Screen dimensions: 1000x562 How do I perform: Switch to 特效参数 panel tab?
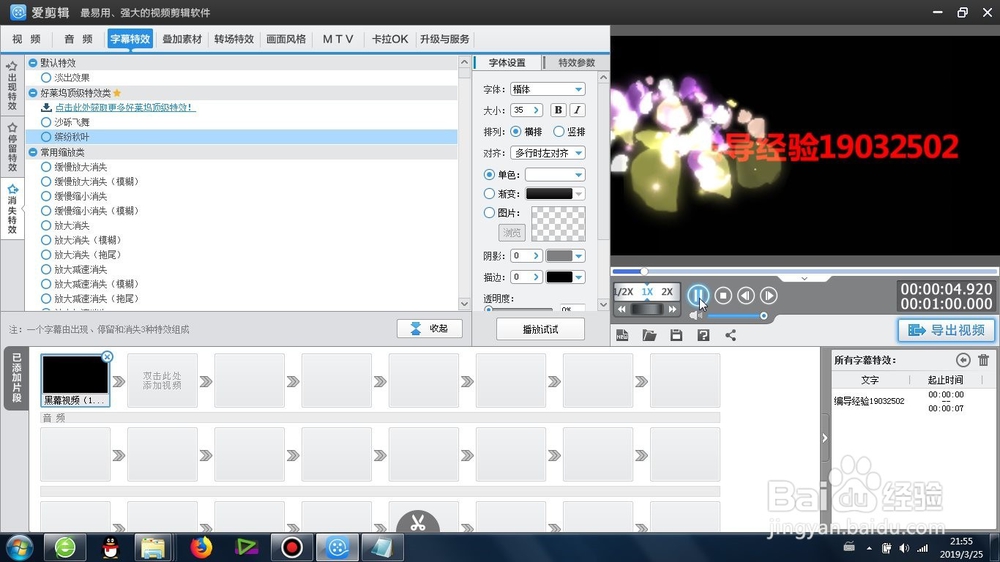(577, 63)
